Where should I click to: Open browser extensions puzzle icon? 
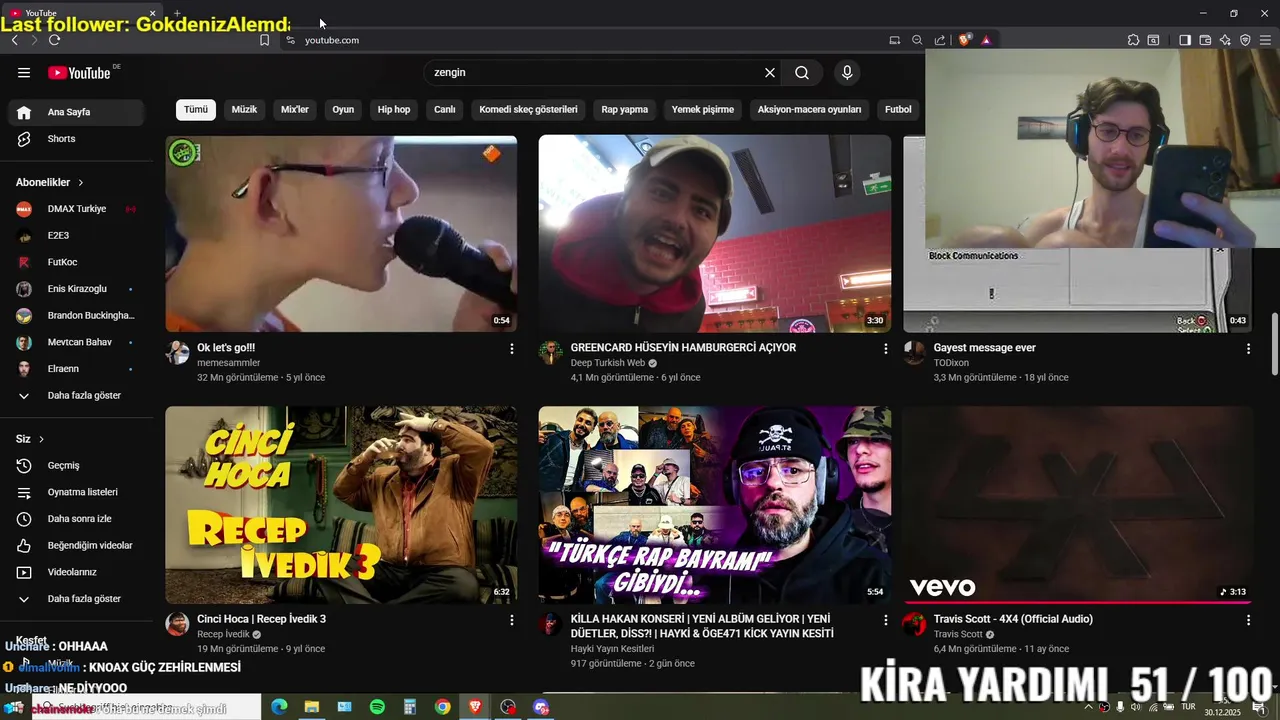pyautogui.click(x=1133, y=40)
